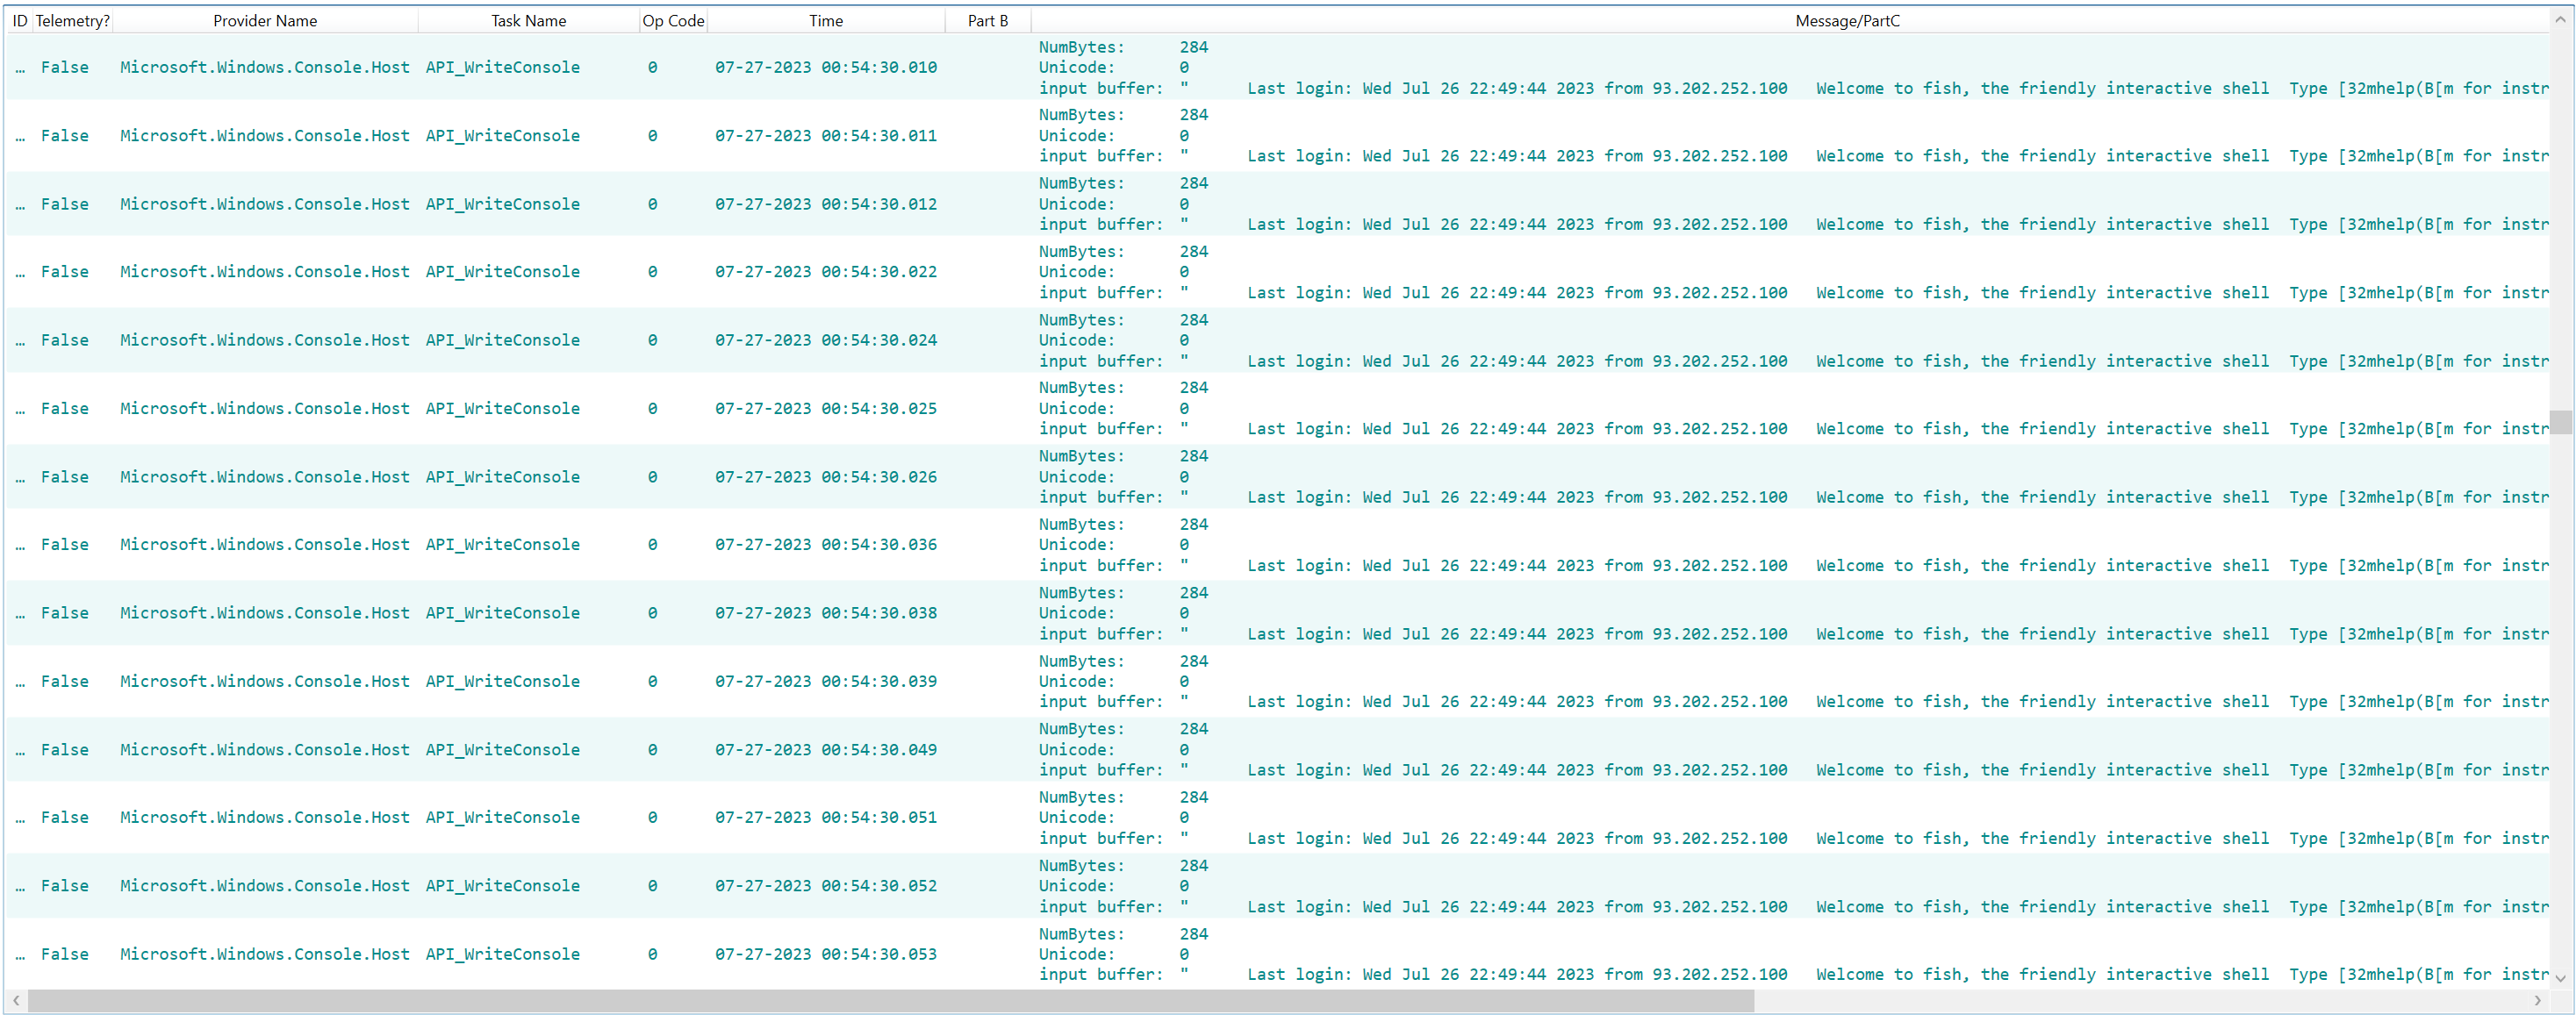Click vertical scrollbar up arrow
Image resolution: width=2576 pixels, height=1015 pixels.
pos(2560,20)
